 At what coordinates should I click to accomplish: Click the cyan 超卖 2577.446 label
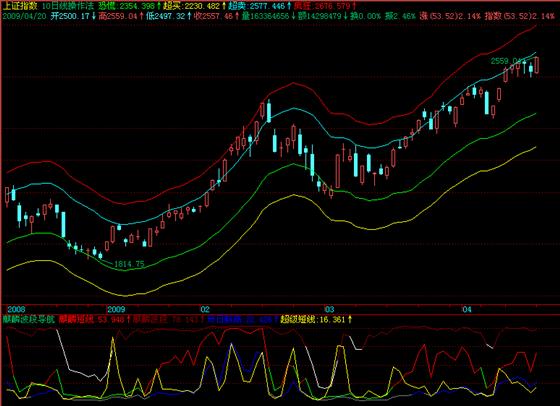tap(257, 6)
